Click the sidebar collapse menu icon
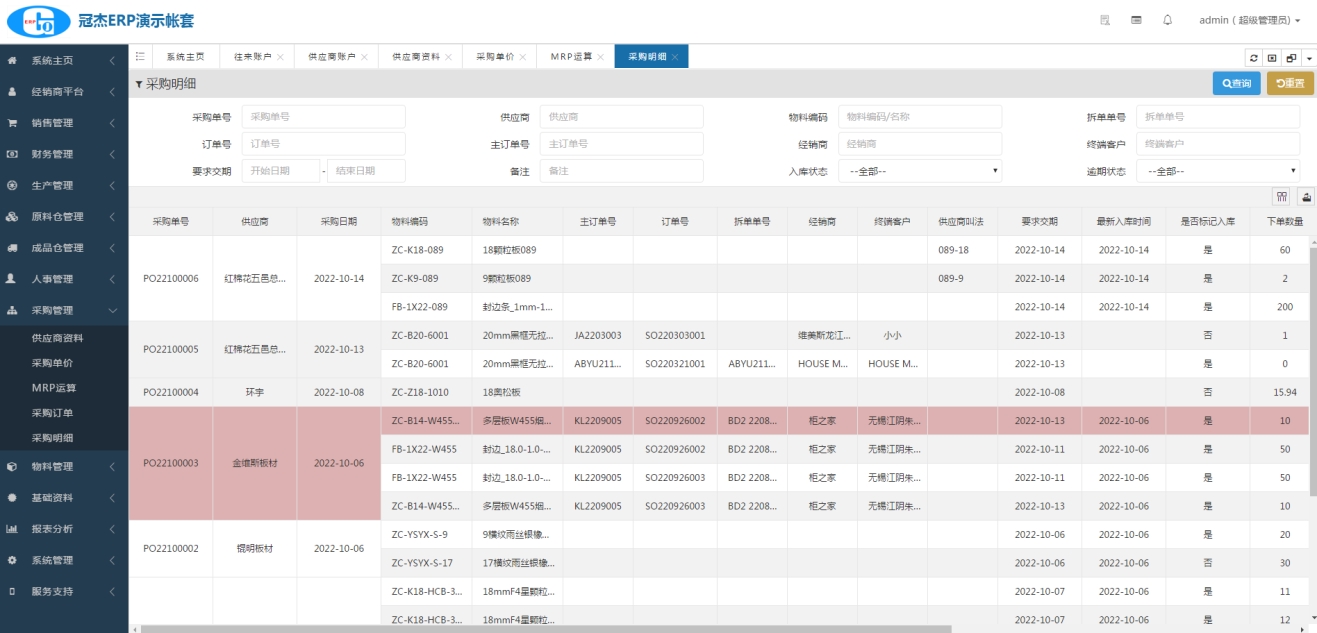Viewport: 1317px width, 633px height. [140, 57]
